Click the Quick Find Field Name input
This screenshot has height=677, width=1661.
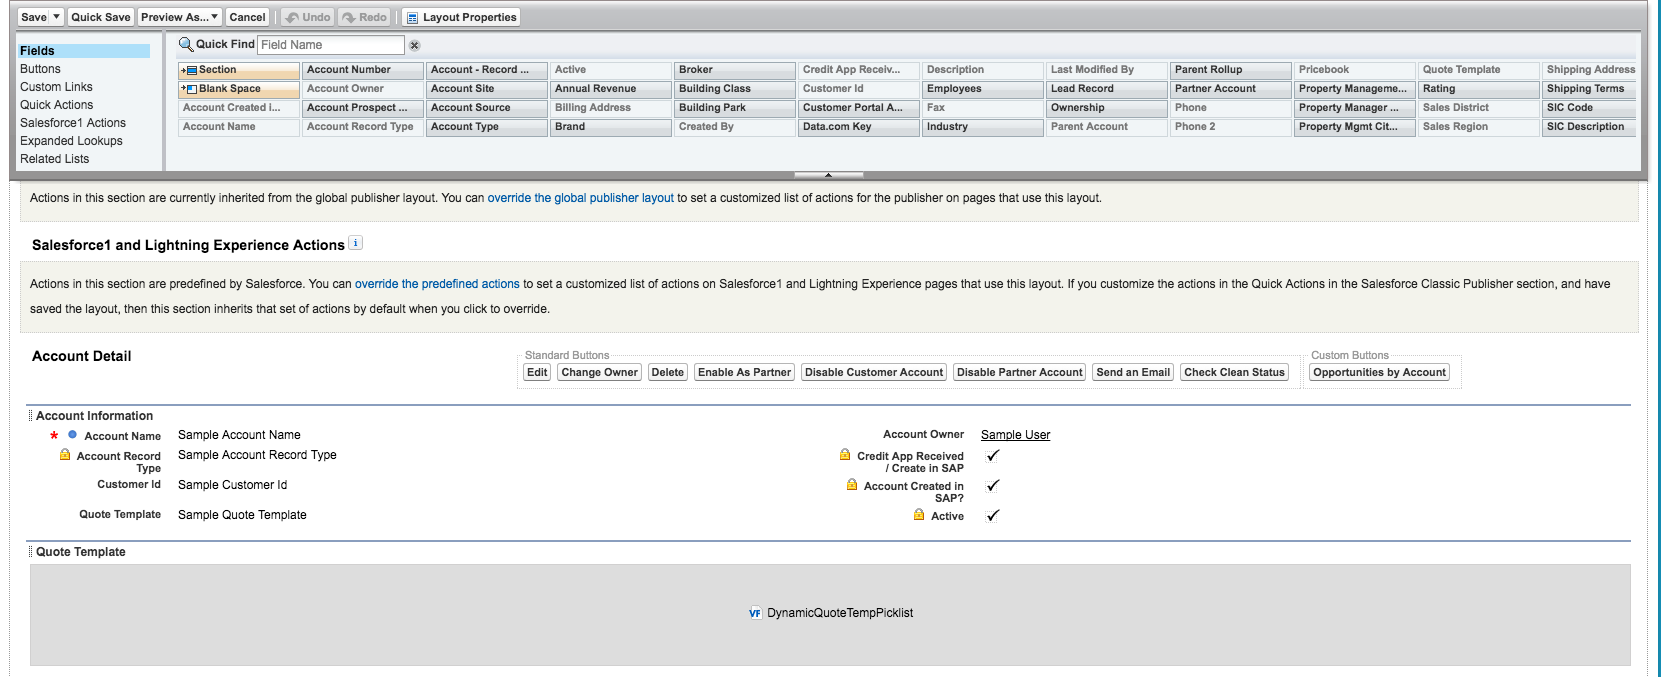tap(330, 45)
